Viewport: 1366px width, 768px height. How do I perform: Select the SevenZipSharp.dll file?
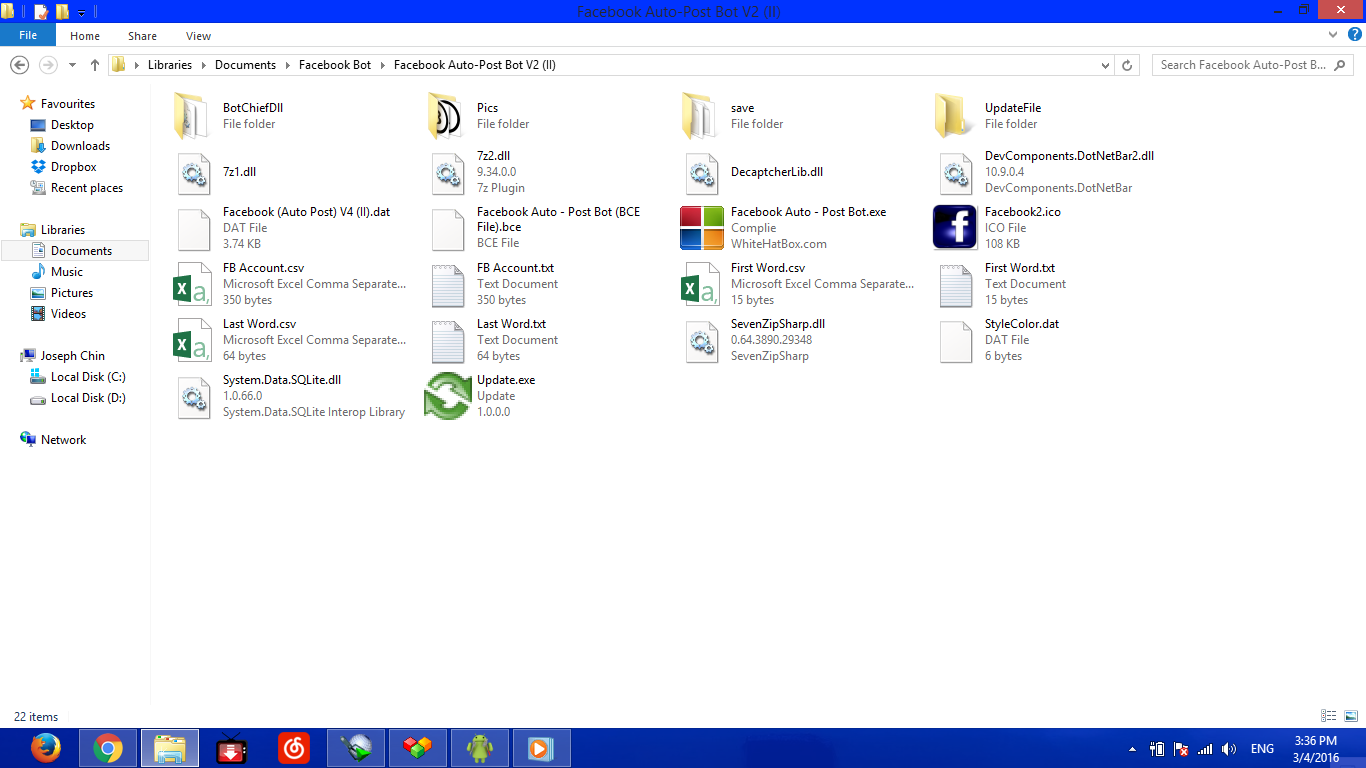tap(701, 340)
